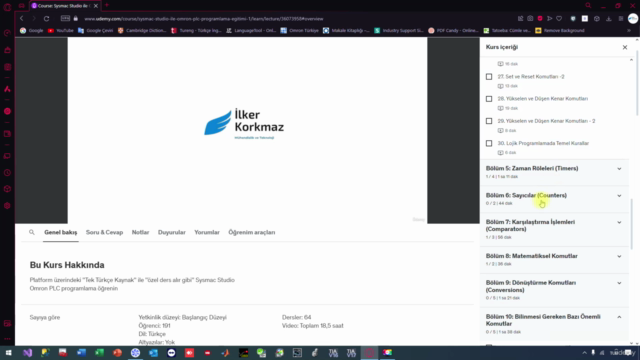Click the heart favorites icon in toolbar
This screenshot has width=640, height=360.
click(559, 19)
